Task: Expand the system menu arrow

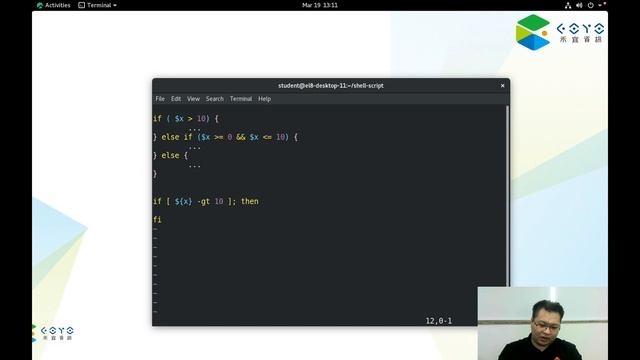Action: 600,5
